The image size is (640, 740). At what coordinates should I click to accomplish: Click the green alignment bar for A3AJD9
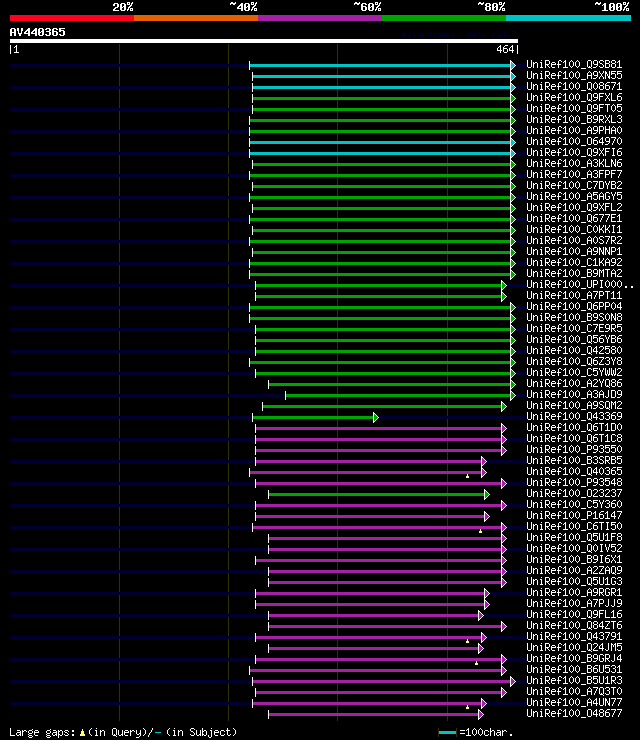(x=398, y=395)
